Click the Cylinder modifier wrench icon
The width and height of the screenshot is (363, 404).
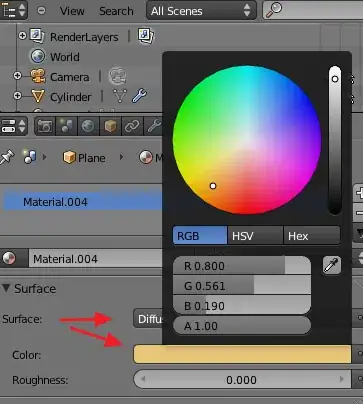point(139,95)
